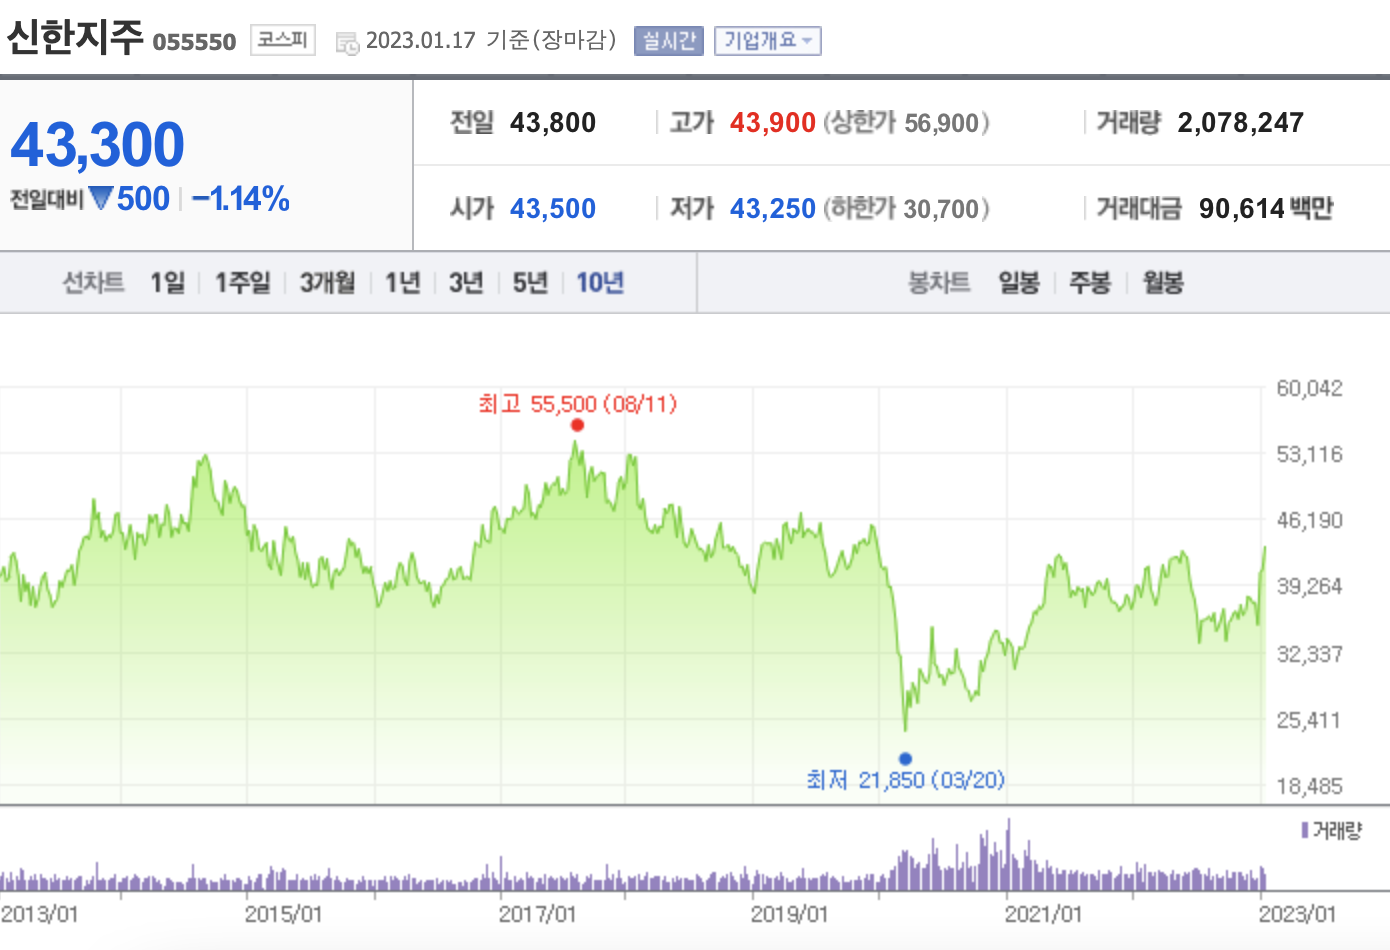Screen dimensions: 1390x950
Task: Click the 거래량 value 2,078,247
Action: click(1241, 123)
